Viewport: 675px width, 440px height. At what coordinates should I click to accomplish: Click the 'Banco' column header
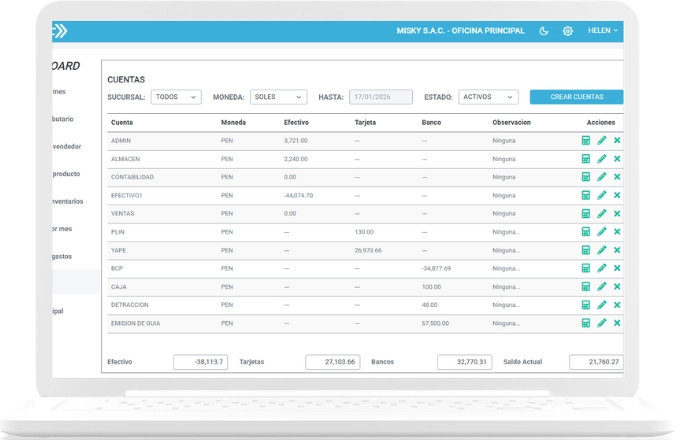431,122
